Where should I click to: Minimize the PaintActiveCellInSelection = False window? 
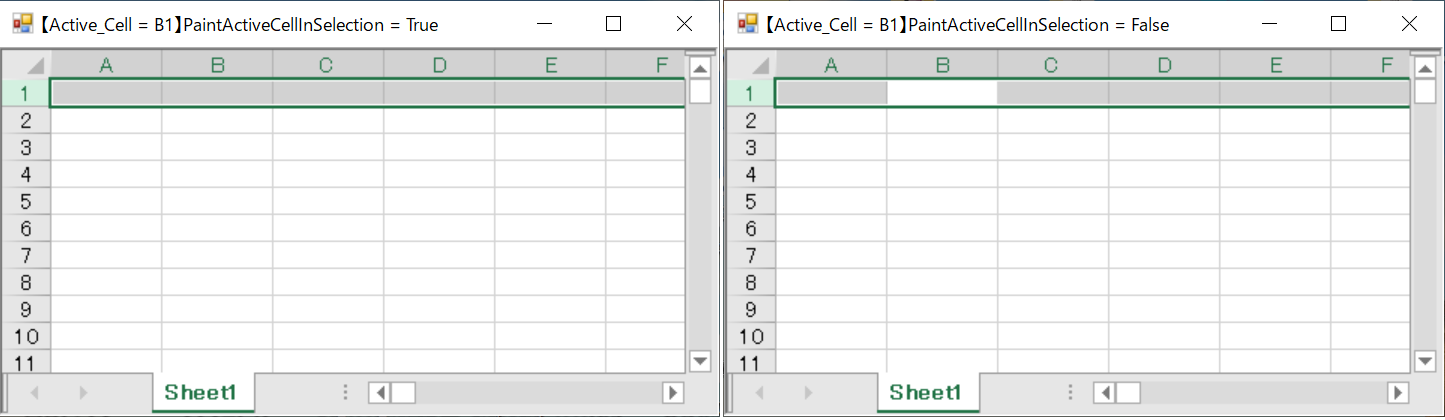click(1269, 24)
